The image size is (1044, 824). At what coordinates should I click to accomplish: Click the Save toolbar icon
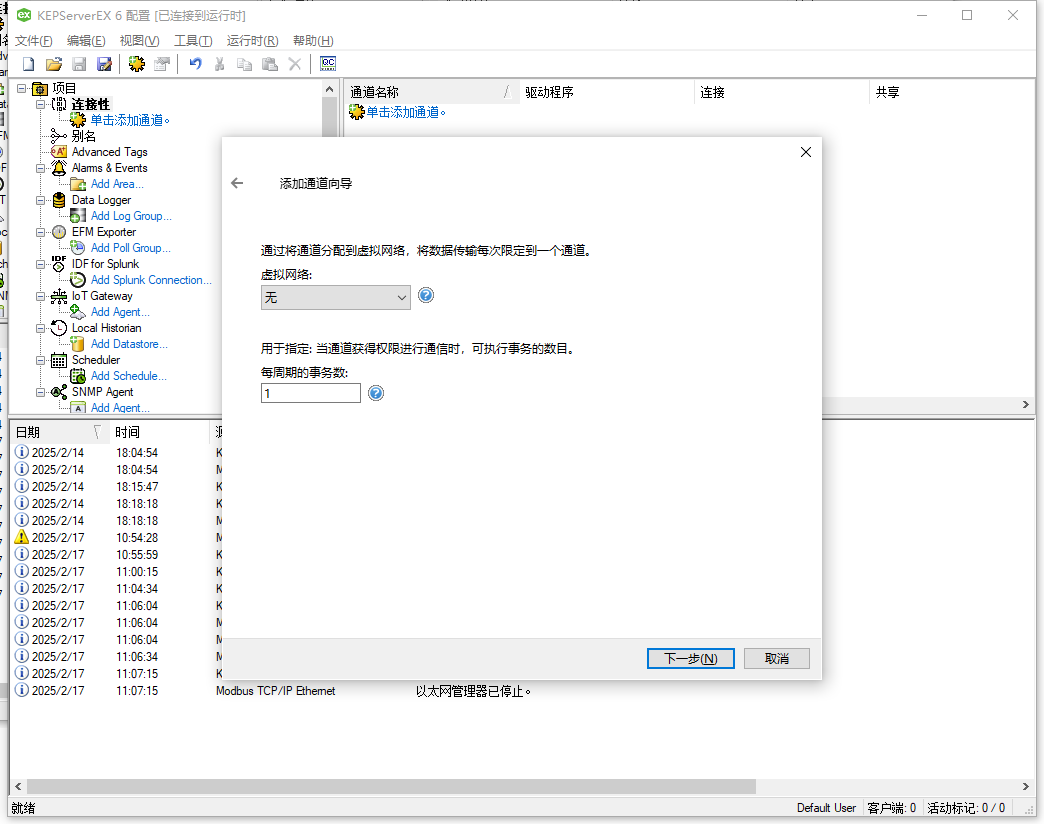click(x=79, y=64)
